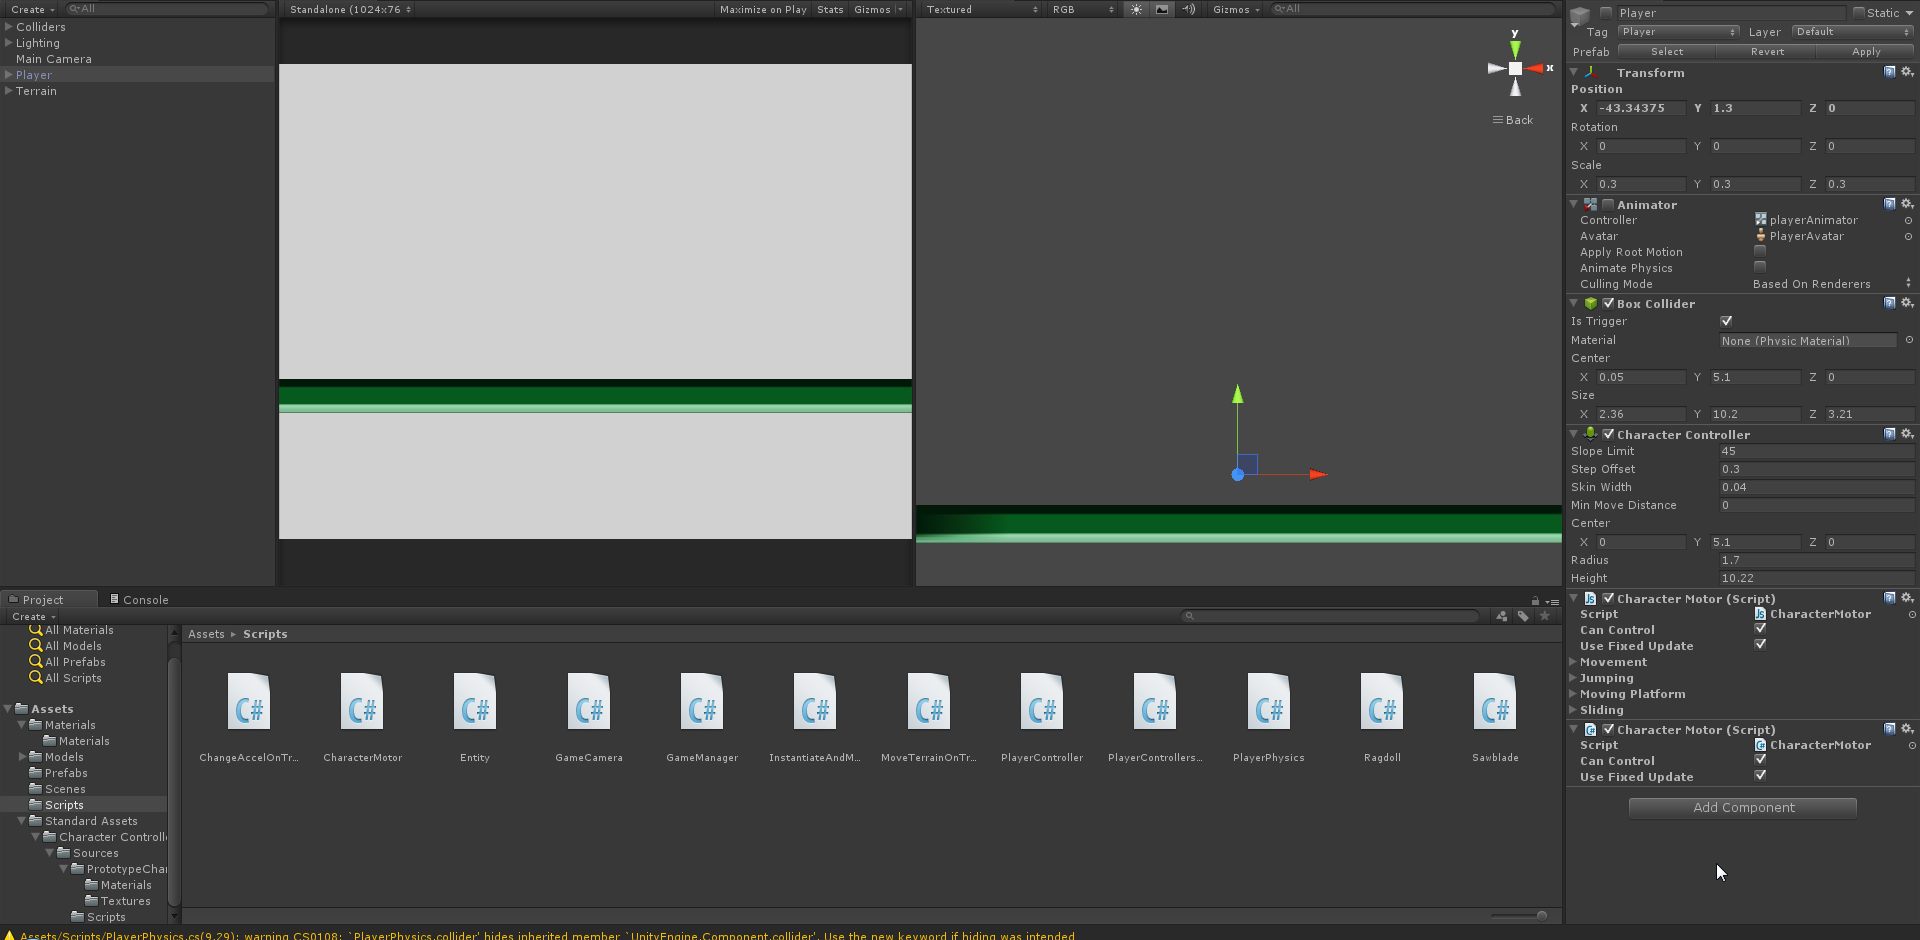Click the Character Motor script icon in Inspector
This screenshot has width=1920, height=940.
coord(1762,614)
